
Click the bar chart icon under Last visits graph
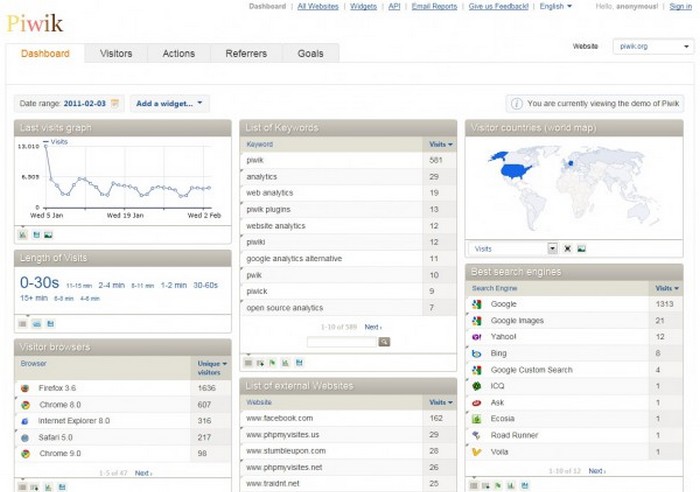pos(23,235)
